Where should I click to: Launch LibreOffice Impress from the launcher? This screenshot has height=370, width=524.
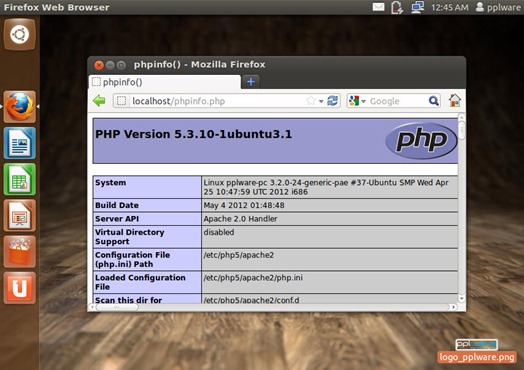coord(19,215)
